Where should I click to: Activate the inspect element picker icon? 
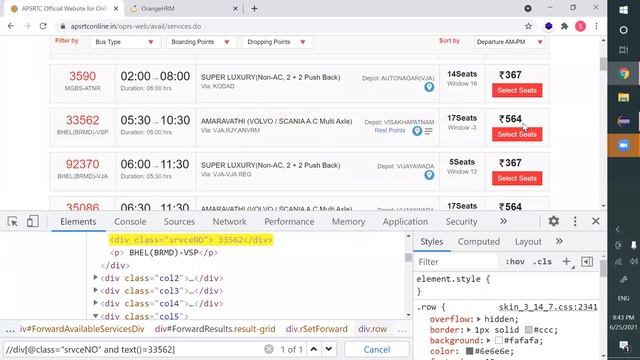coord(13,221)
